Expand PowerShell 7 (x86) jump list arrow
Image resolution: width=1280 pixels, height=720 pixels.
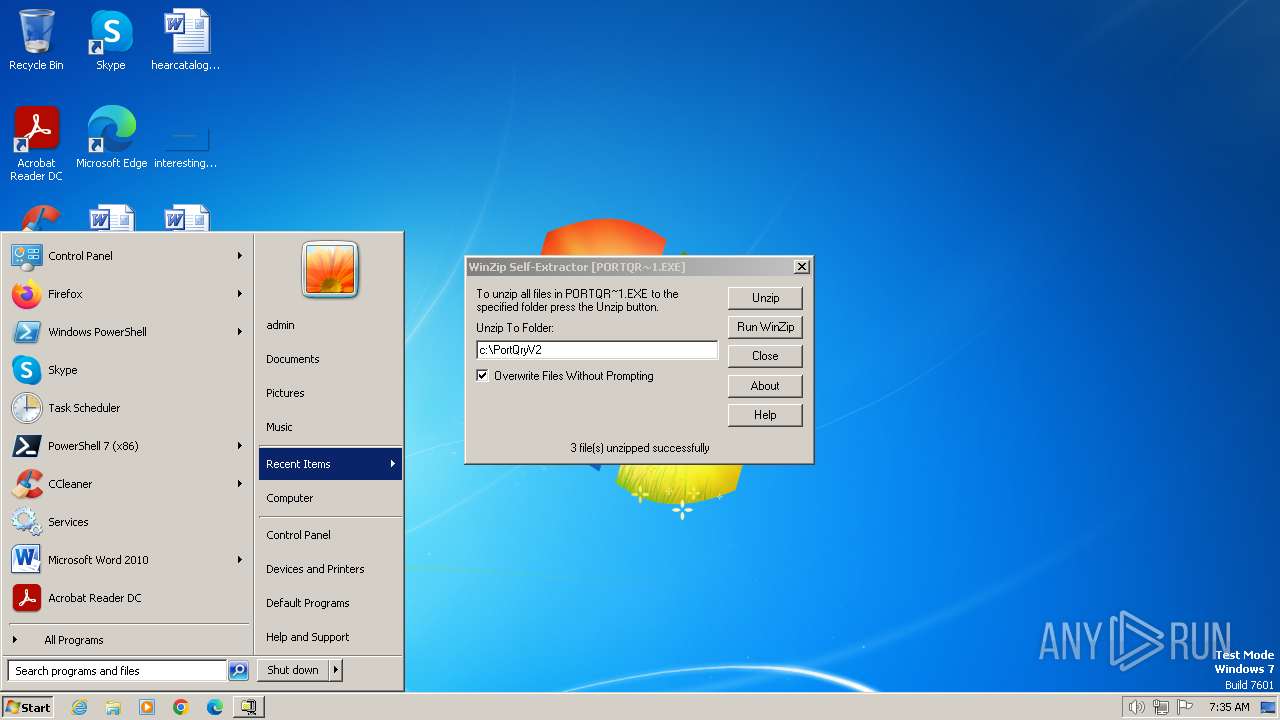(240, 446)
